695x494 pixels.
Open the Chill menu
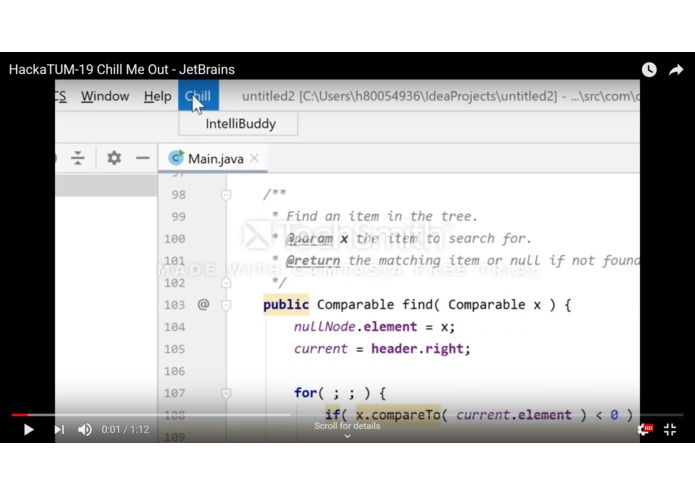point(198,95)
